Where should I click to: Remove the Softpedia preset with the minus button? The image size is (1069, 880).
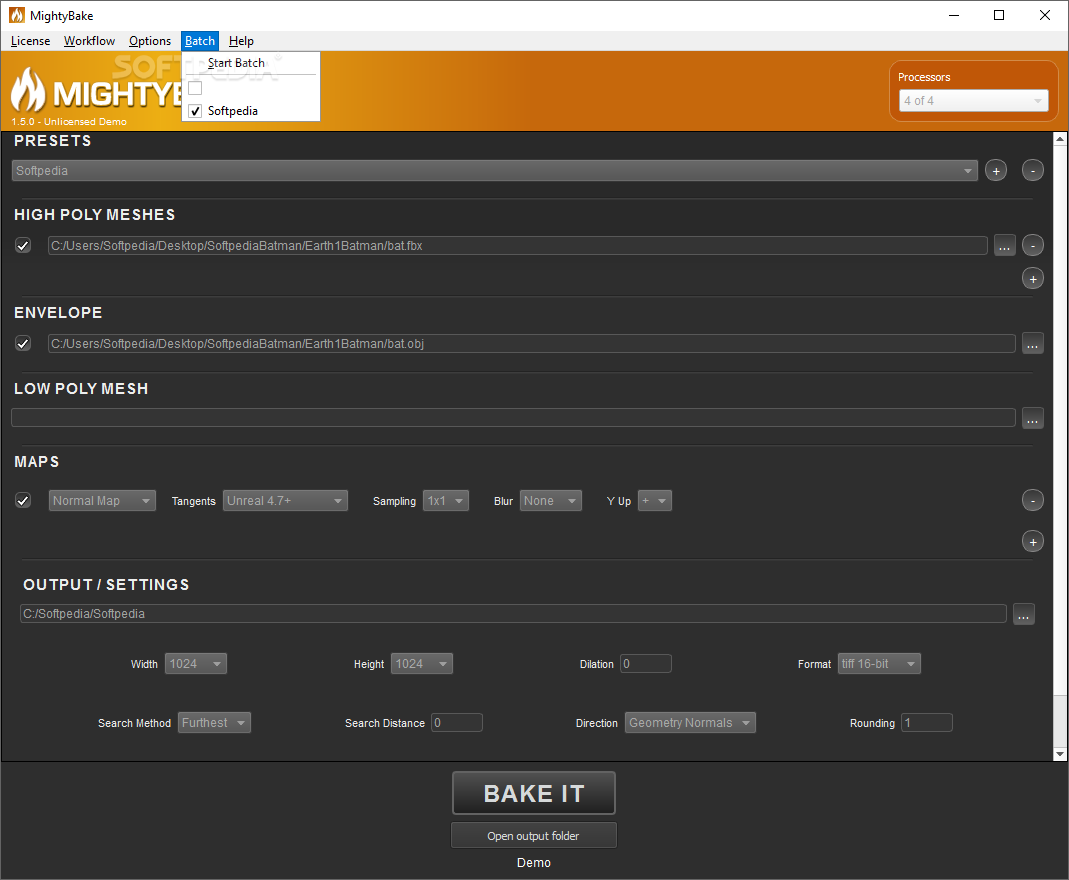[x=1032, y=170]
